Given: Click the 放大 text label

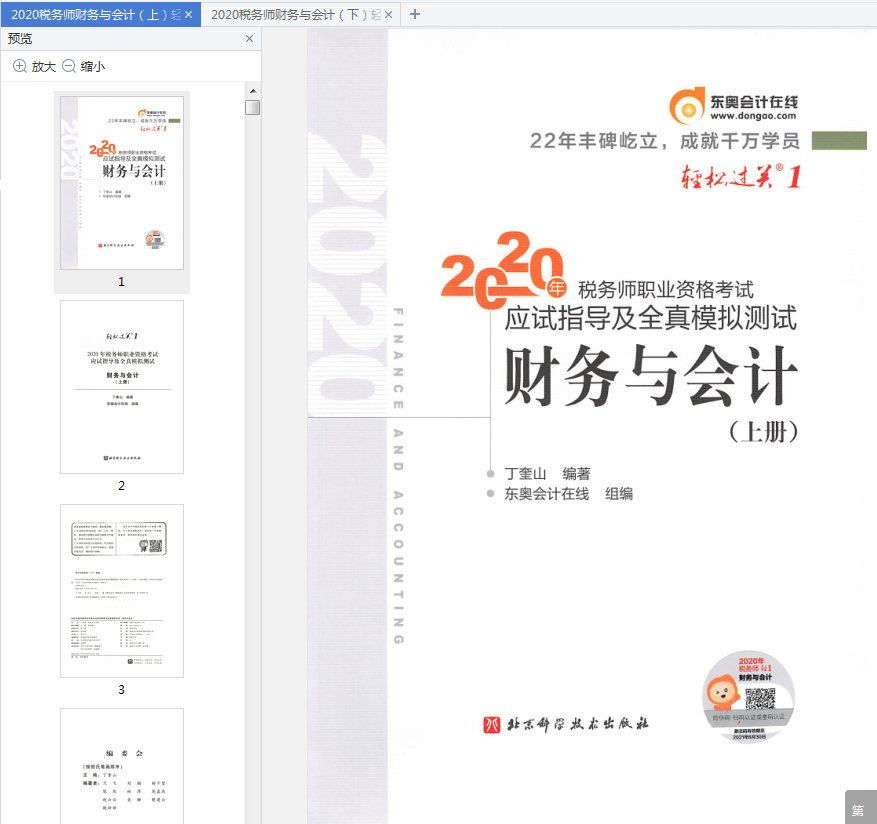Looking at the screenshot, I should point(44,67).
